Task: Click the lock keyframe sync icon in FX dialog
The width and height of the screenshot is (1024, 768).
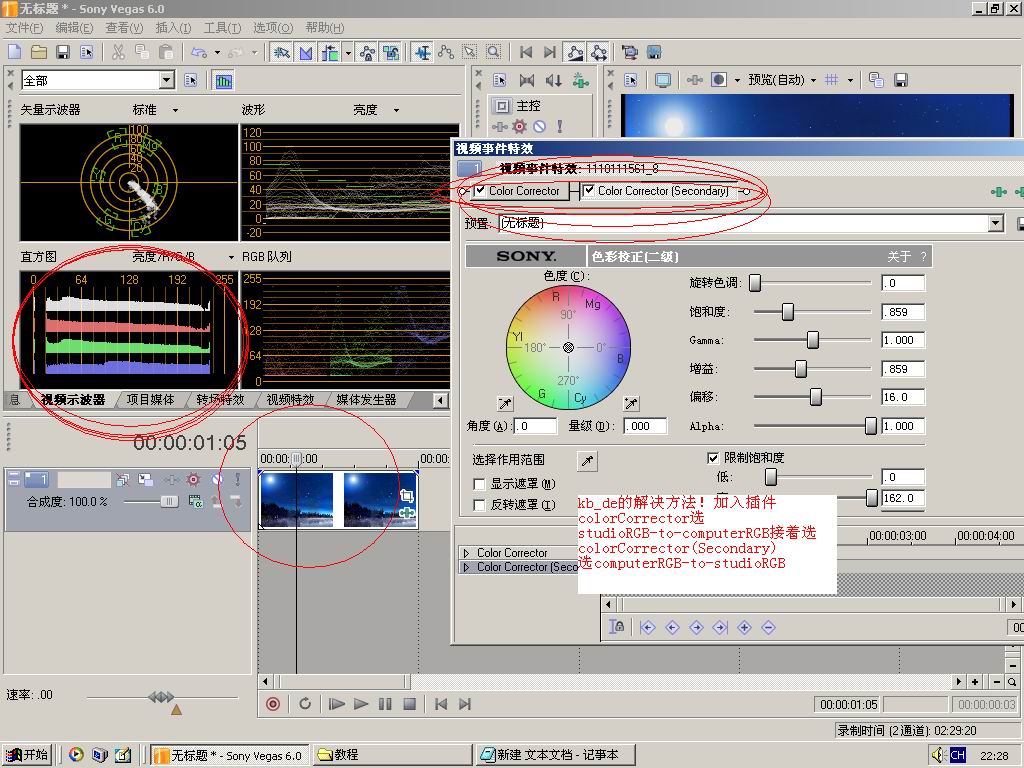Action: (616, 627)
